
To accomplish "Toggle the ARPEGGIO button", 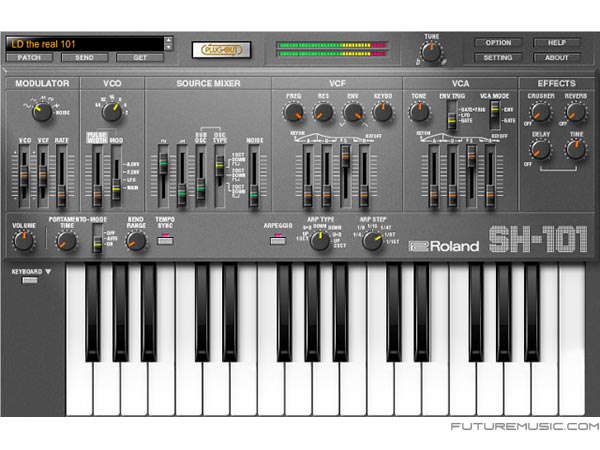I will tap(278, 240).
